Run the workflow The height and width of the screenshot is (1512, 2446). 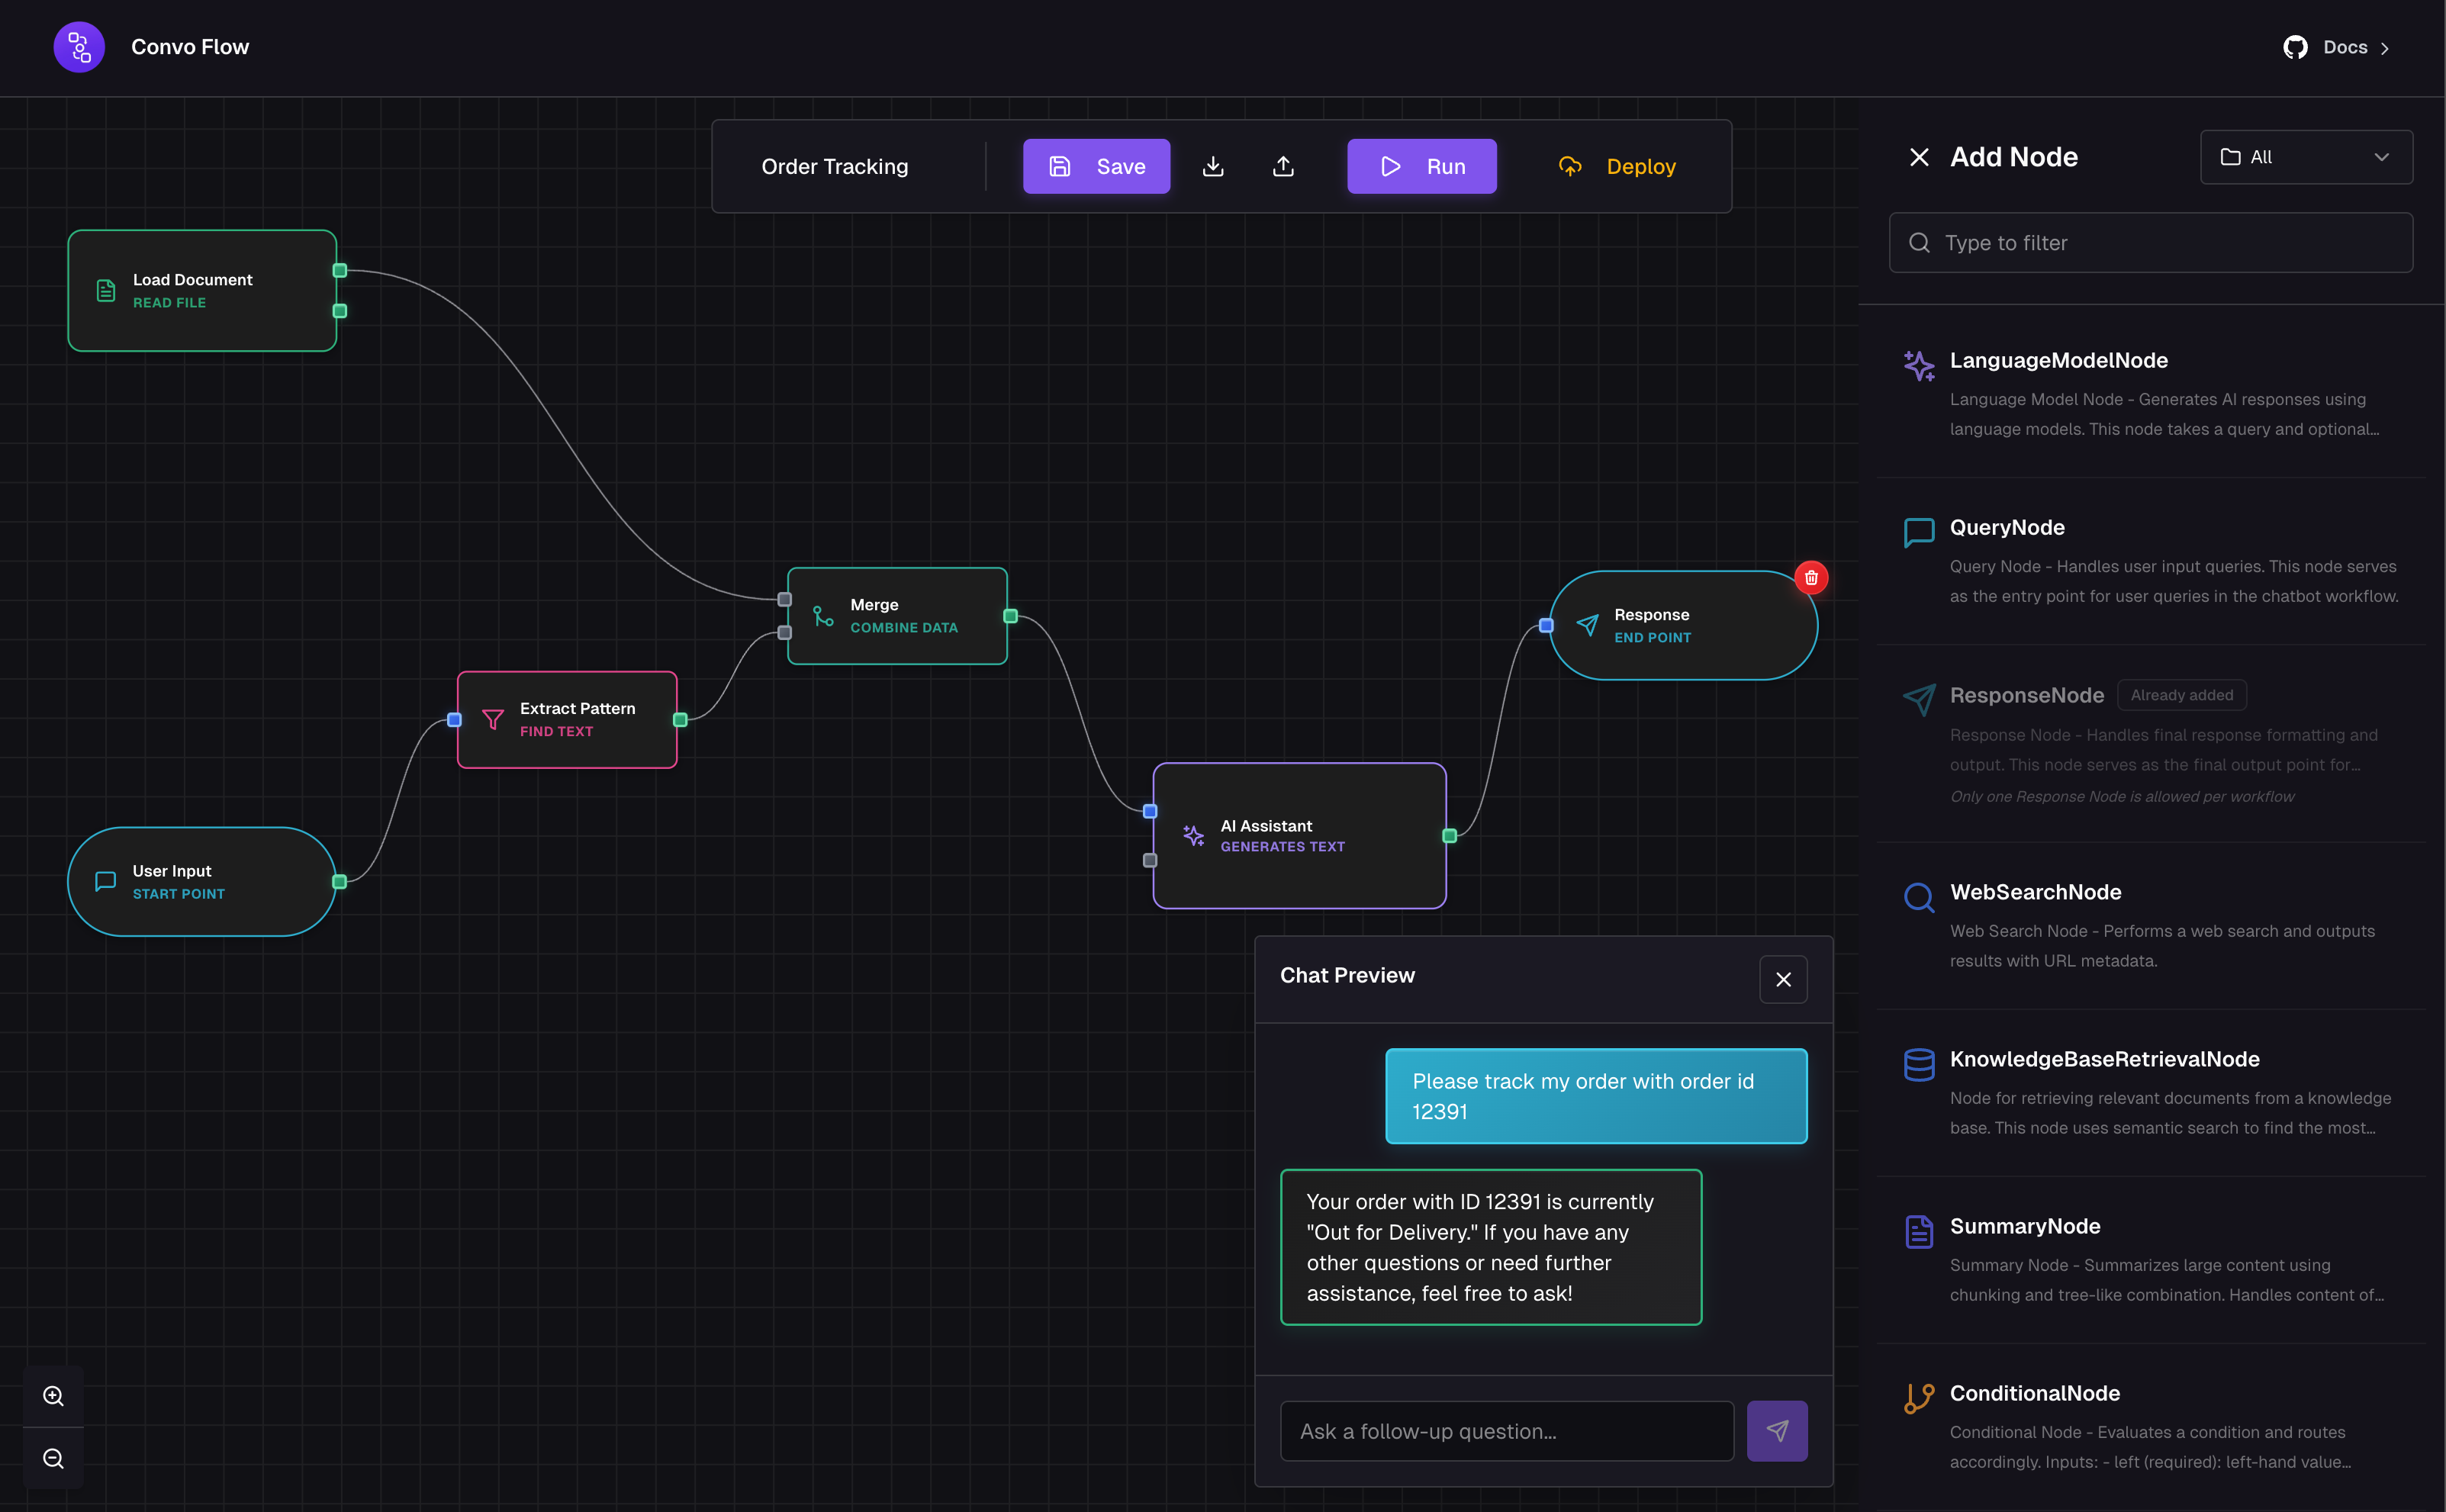click(1421, 166)
